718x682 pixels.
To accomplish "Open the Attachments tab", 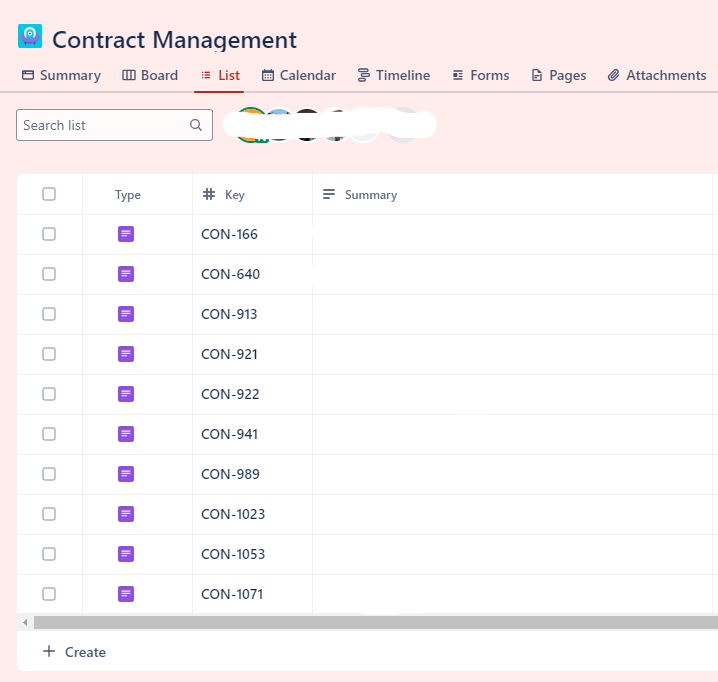I will [x=657, y=75].
